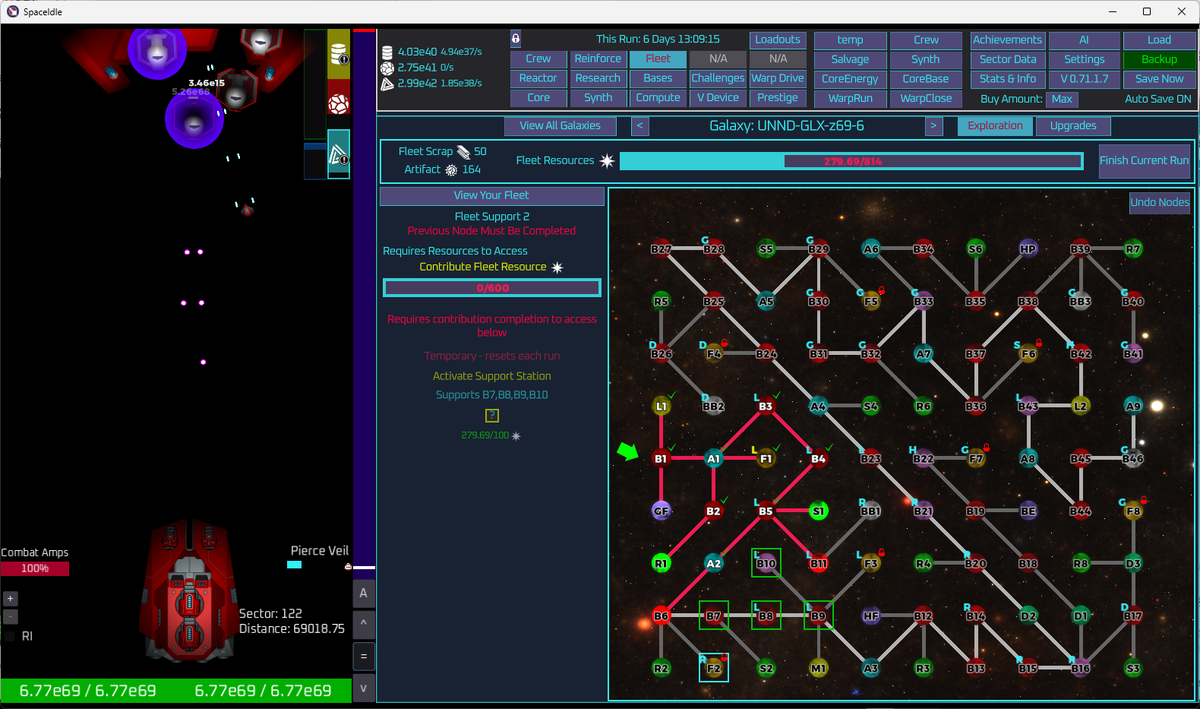Select the locked F3 node

click(x=871, y=563)
